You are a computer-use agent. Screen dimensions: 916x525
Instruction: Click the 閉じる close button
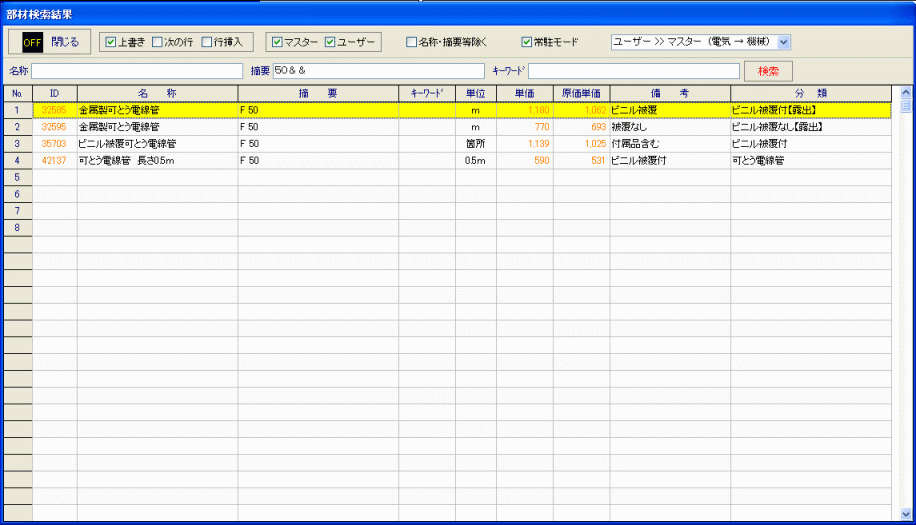click(50, 42)
